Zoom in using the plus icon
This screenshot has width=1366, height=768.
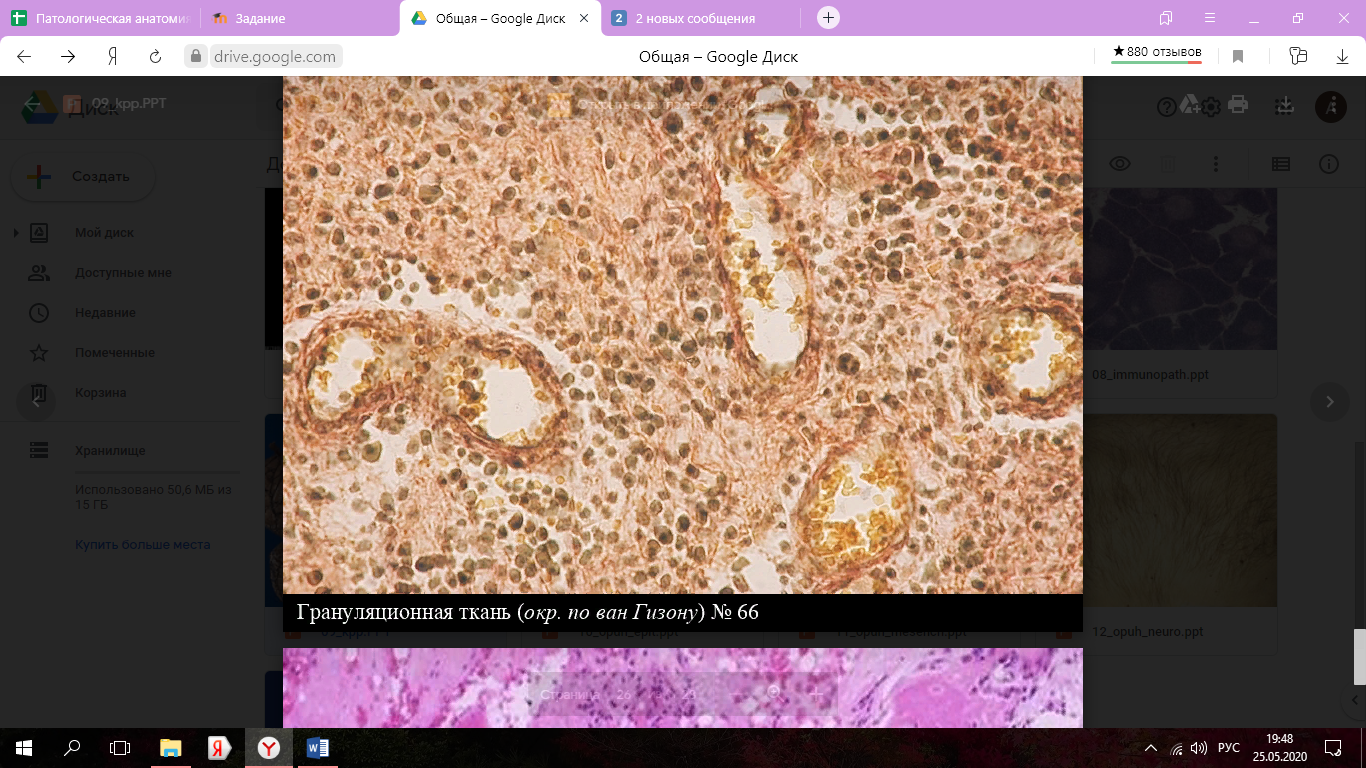(817, 693)
